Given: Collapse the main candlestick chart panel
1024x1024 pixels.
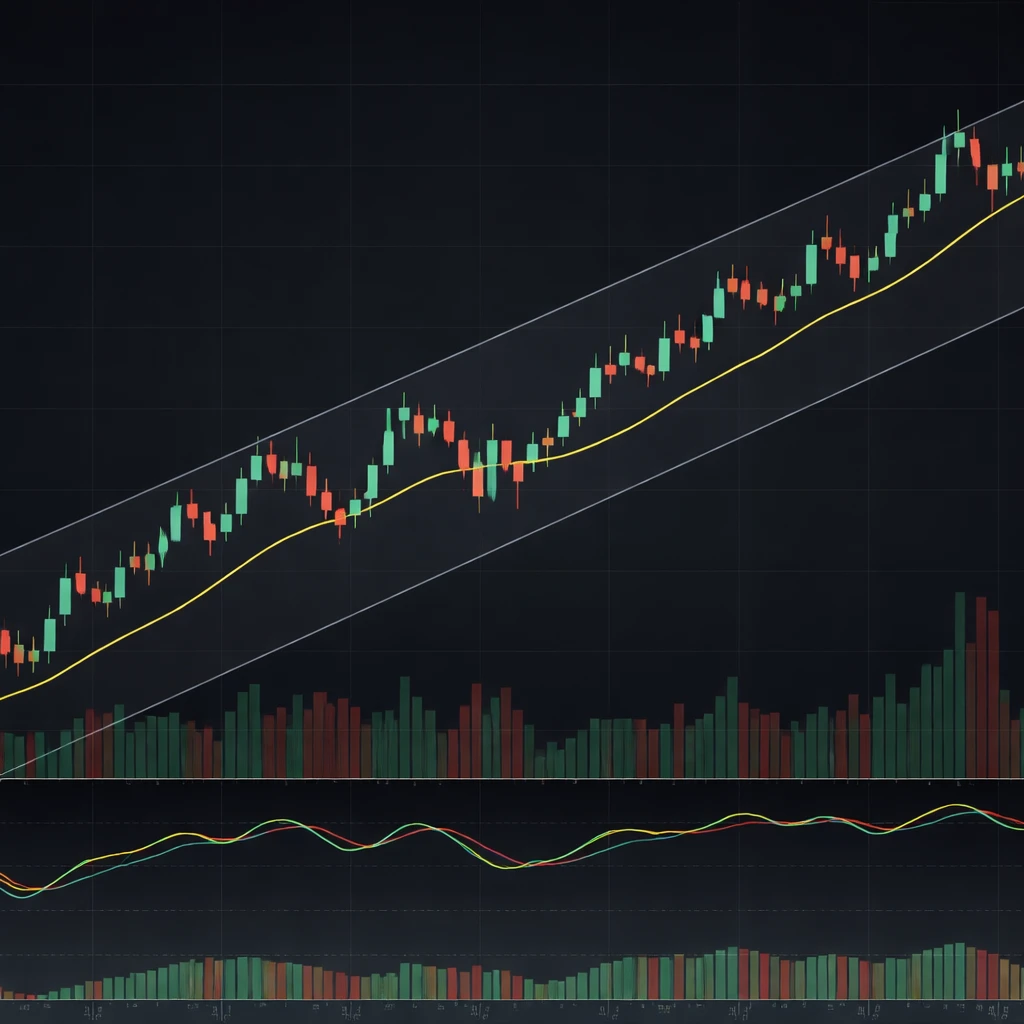Looking at the screenshot, I should point(512,400).
